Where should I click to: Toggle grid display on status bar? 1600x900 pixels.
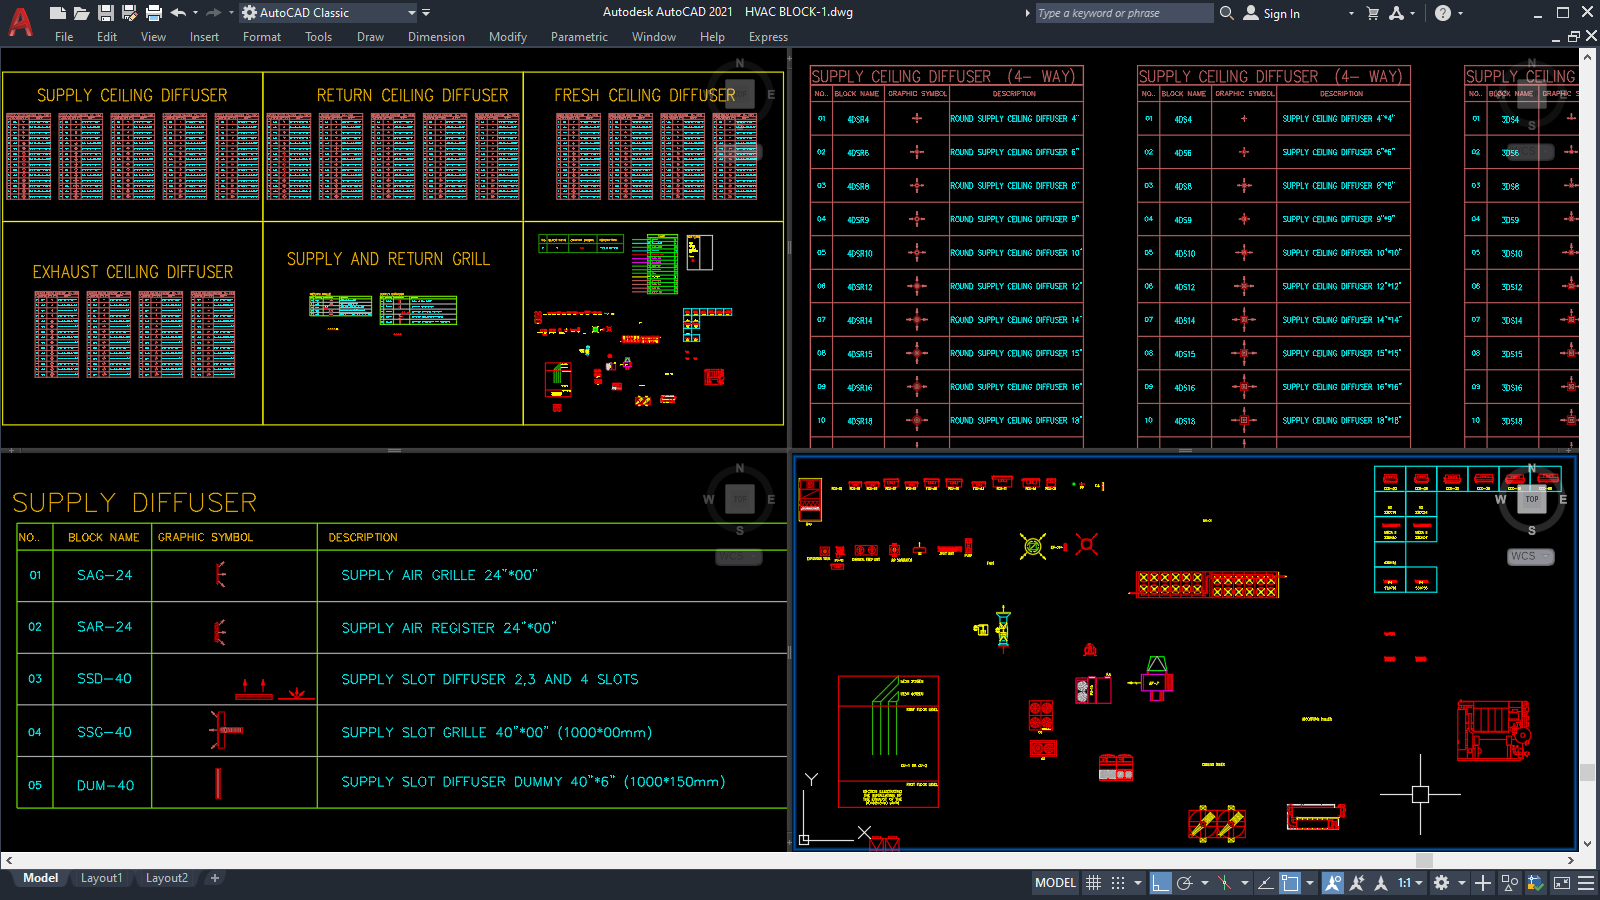coord(1094,883)
